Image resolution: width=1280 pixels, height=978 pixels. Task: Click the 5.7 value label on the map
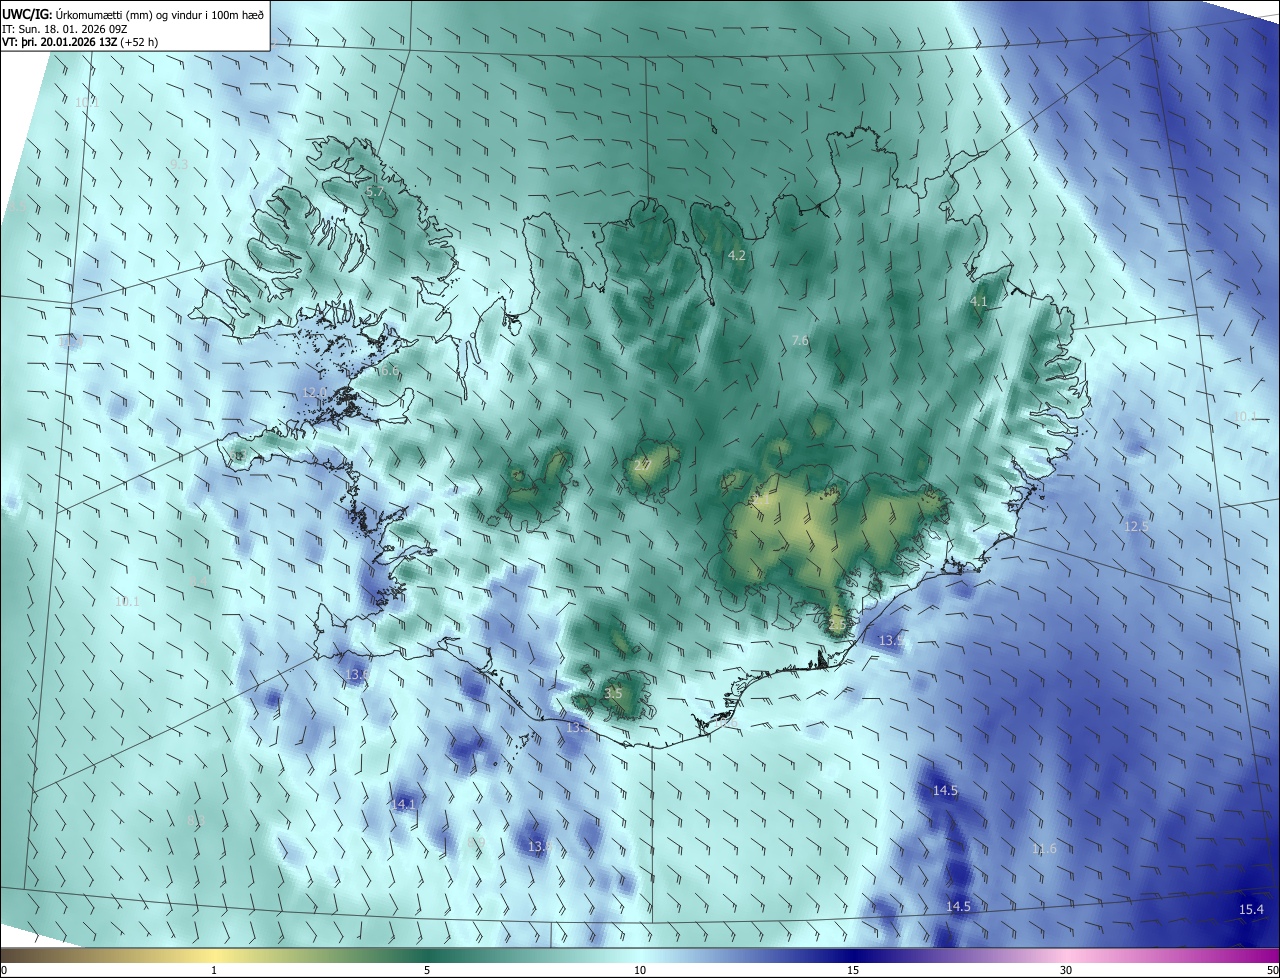pos(375,191)
